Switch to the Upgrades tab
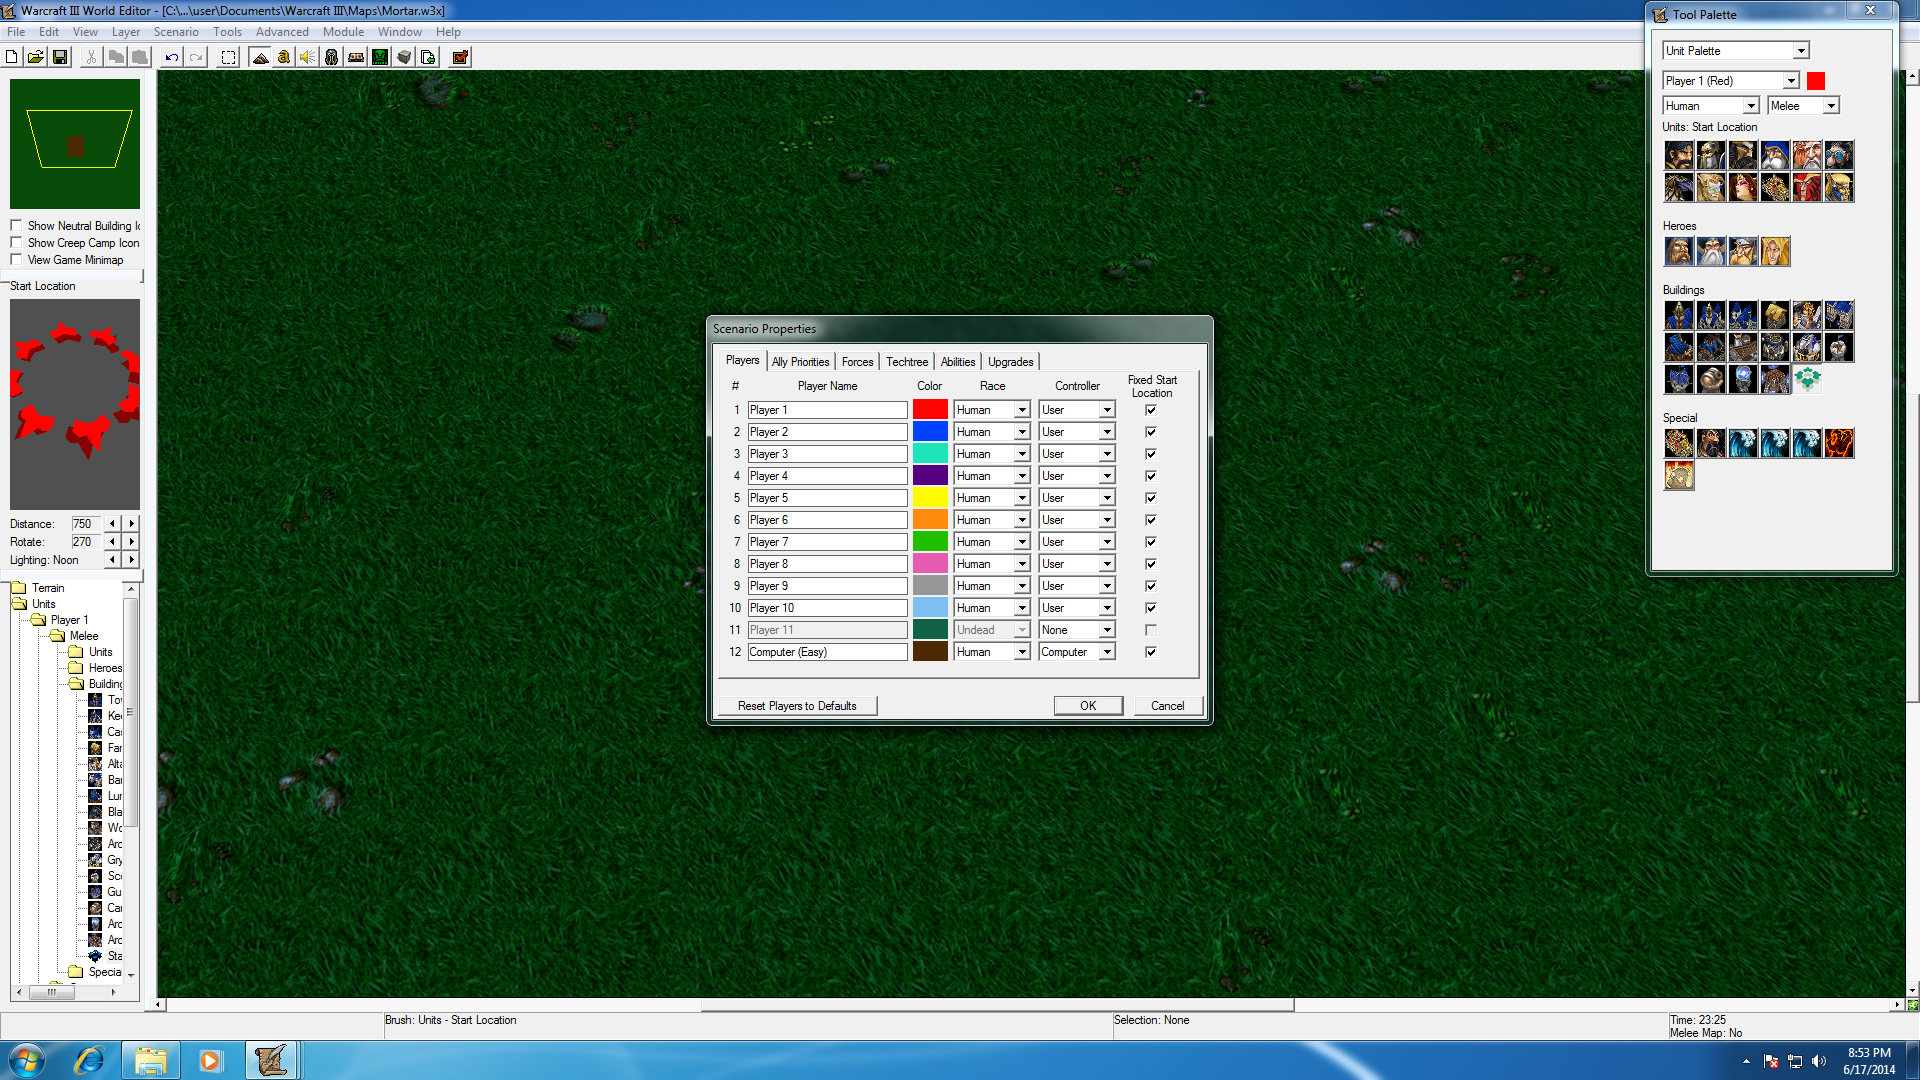Image resolution: width=1920 pixels, height=1080 pixels. [1011, 362]
